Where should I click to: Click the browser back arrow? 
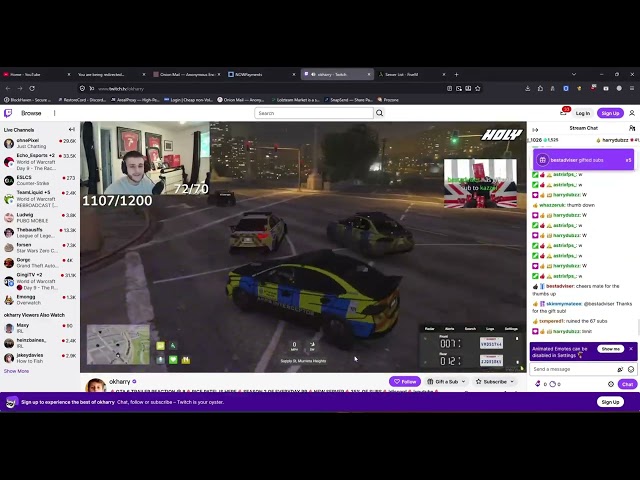point(8,88)
